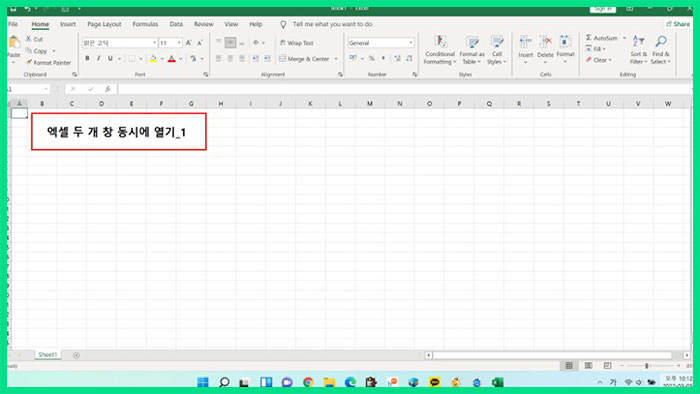Undo the last action from quick access toolbar
Image resolution: width=700 pixels, height=394 pixels.
tap(27, 8)
